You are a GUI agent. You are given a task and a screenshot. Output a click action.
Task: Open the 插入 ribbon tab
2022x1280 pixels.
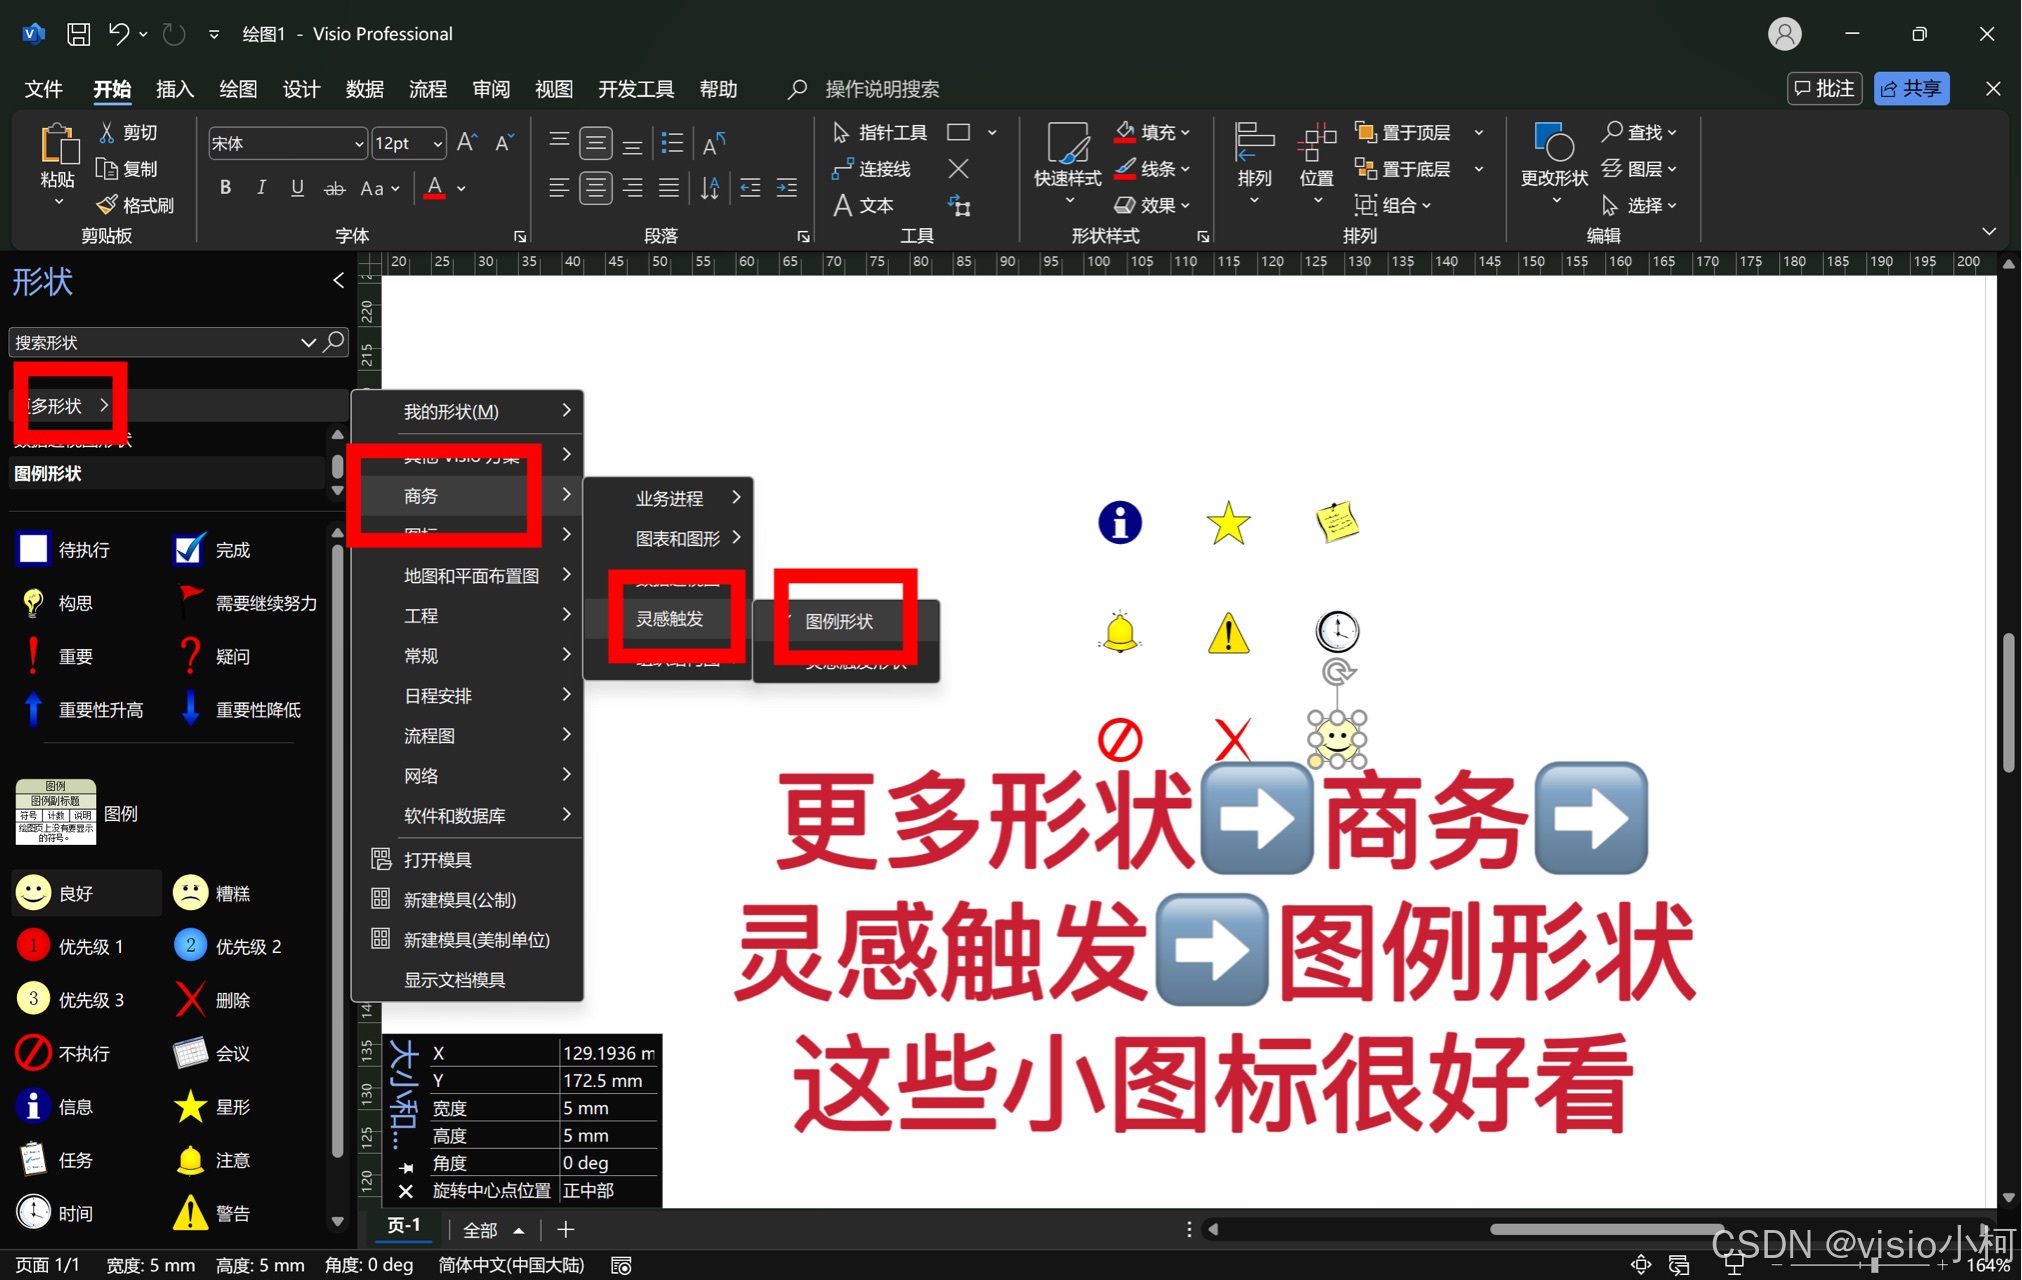point(174,89)
